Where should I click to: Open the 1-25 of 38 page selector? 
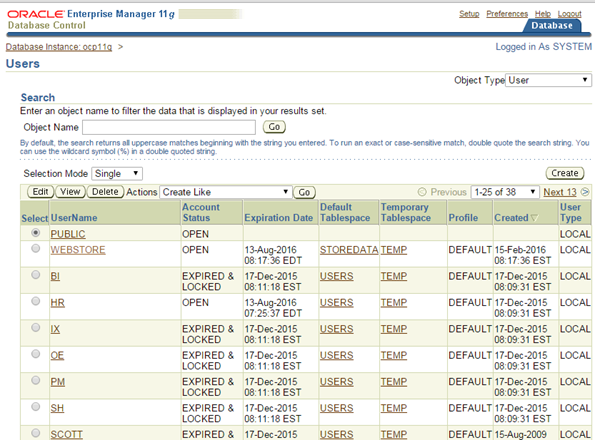505,192
